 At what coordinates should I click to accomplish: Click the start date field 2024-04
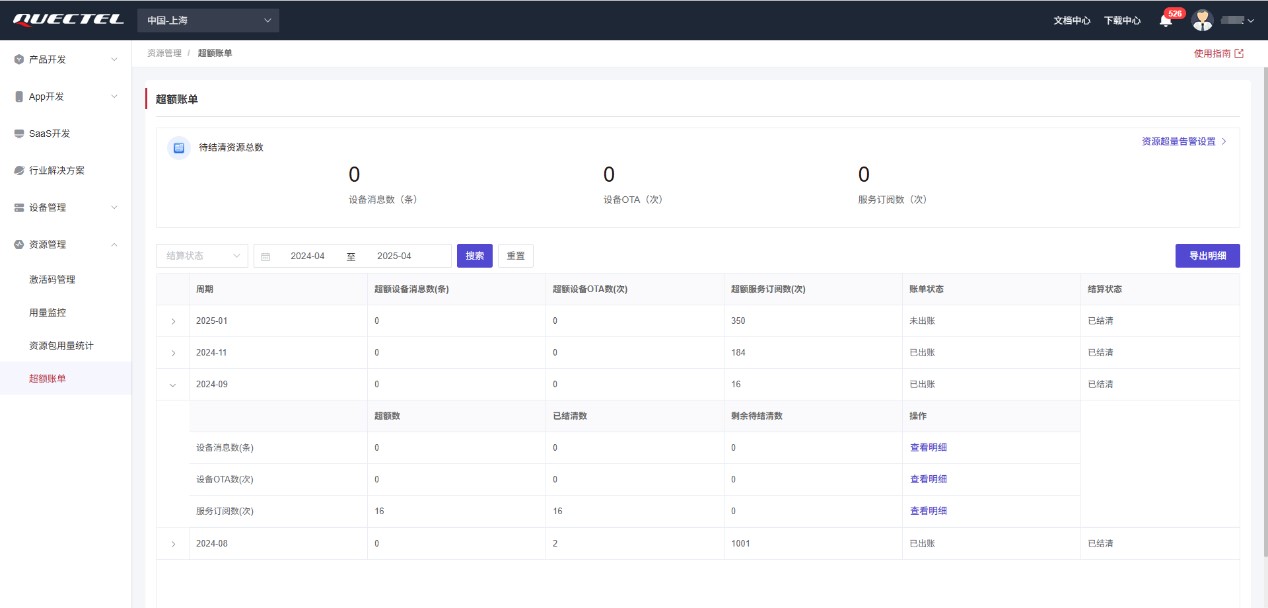(x=308, y=256)
